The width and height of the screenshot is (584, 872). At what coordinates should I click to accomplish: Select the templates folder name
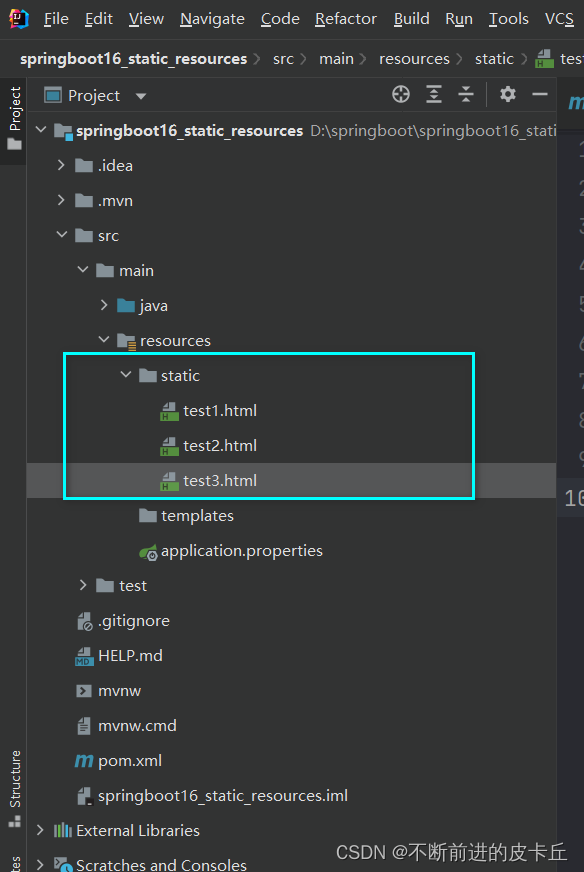[197, 516]
